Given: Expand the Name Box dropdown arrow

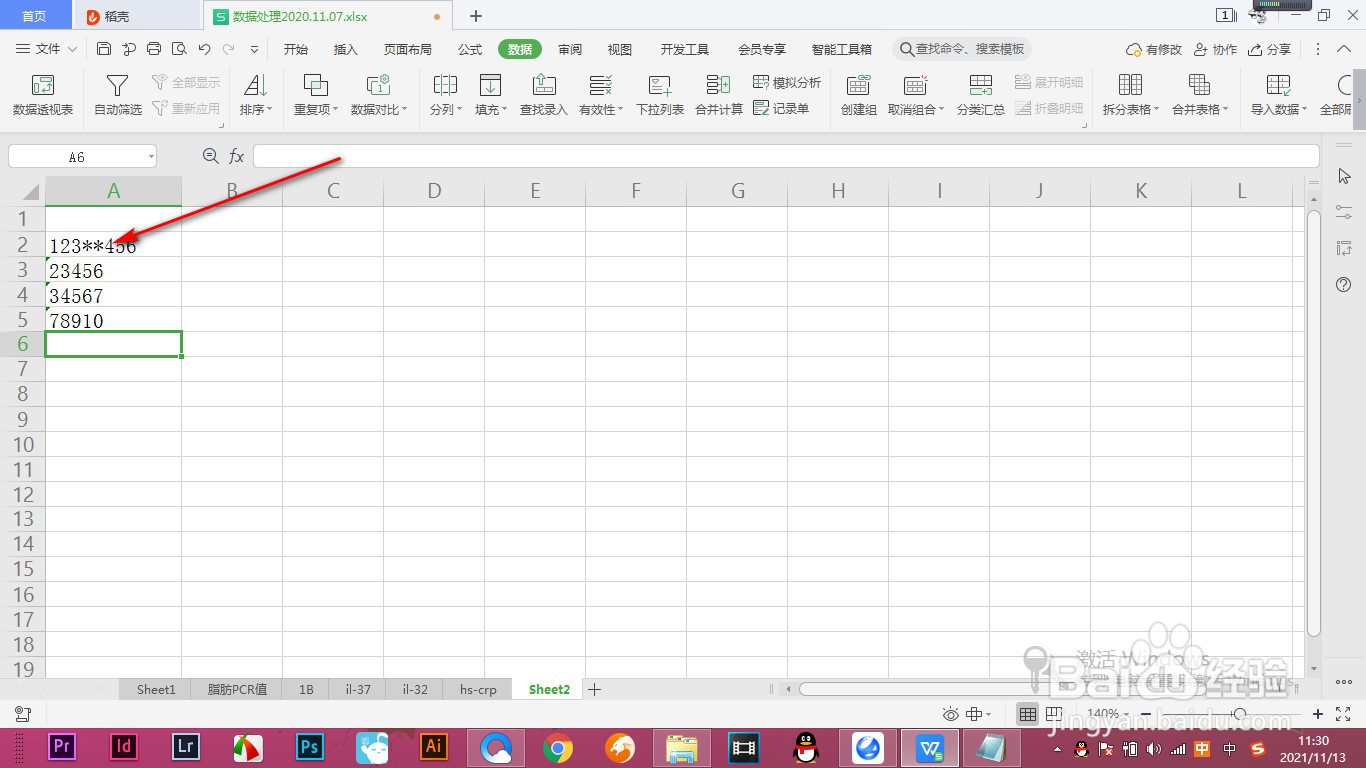Looking at the screenshot, I should (x=151, y=157).
